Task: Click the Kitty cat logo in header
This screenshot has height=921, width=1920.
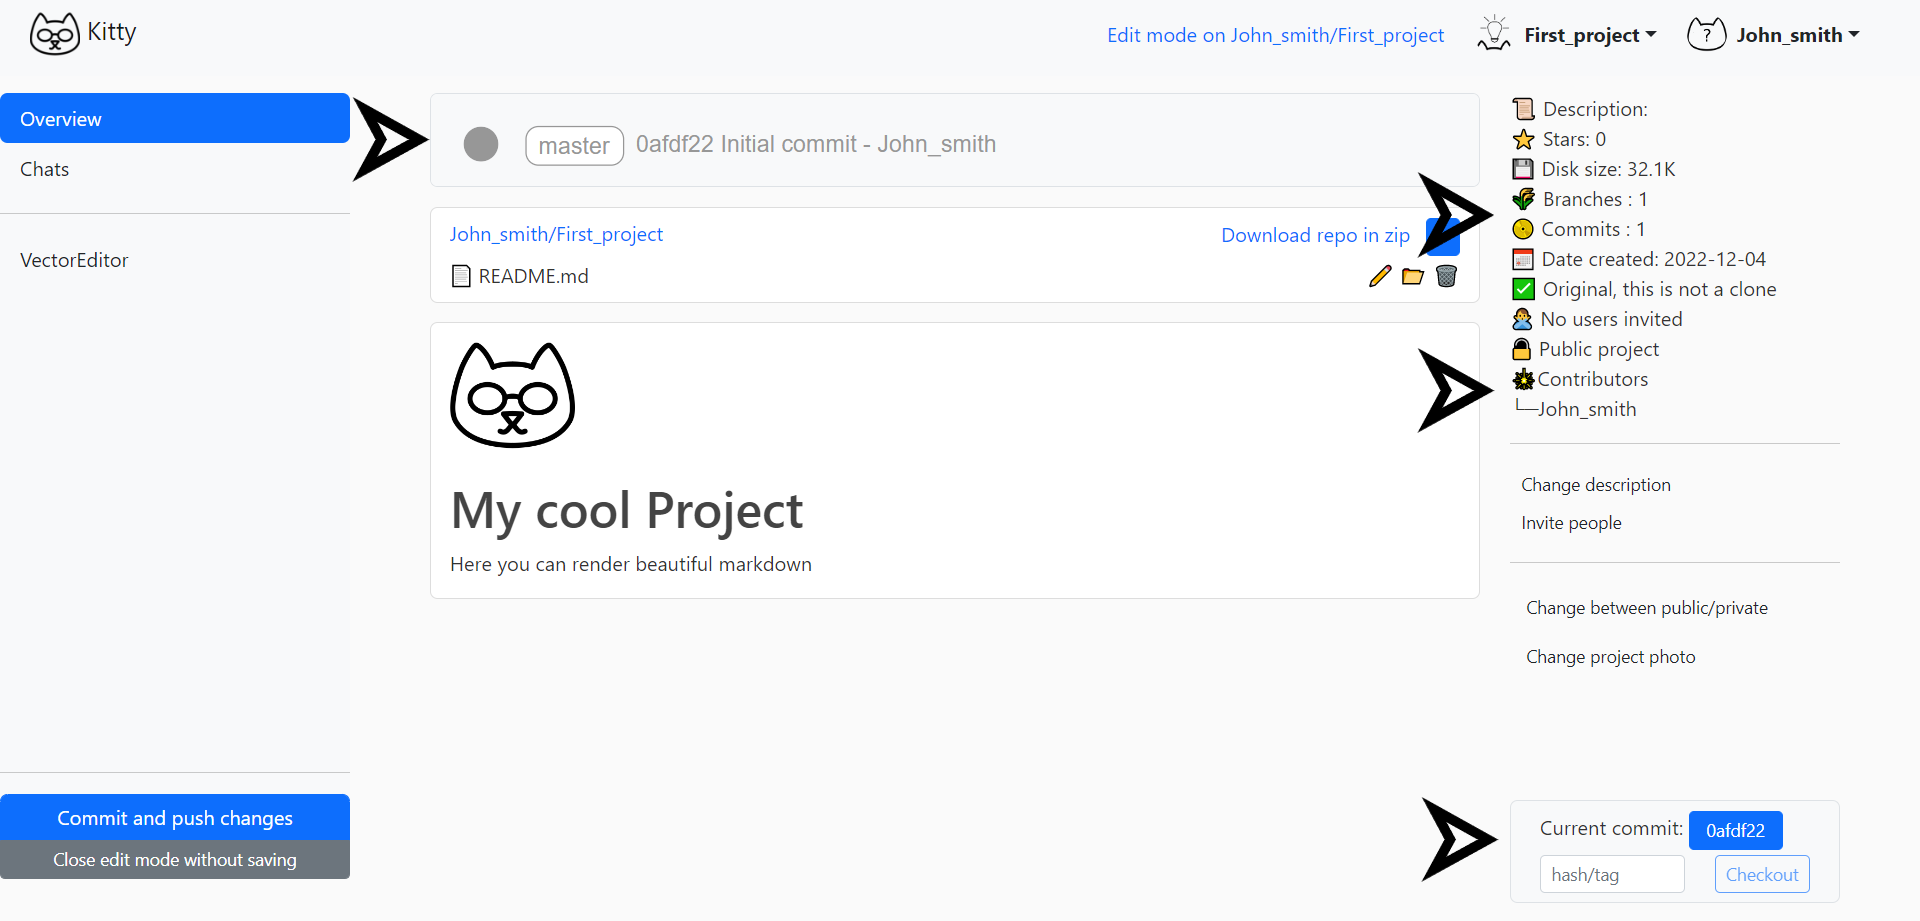Action: tap(54, 34)
